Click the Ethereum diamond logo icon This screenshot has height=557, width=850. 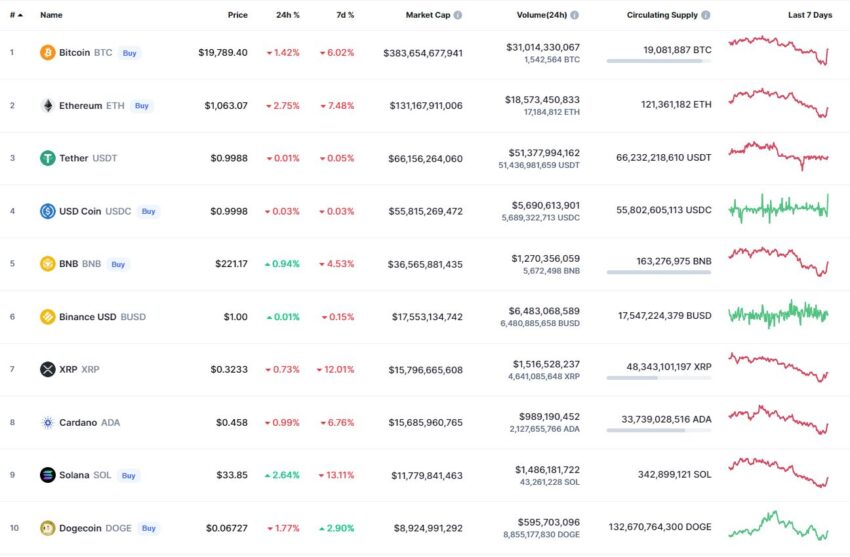(x=48, y=106)
